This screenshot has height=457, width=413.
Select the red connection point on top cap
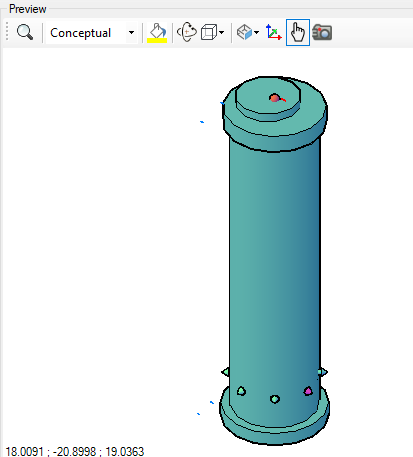click(275, 98)
